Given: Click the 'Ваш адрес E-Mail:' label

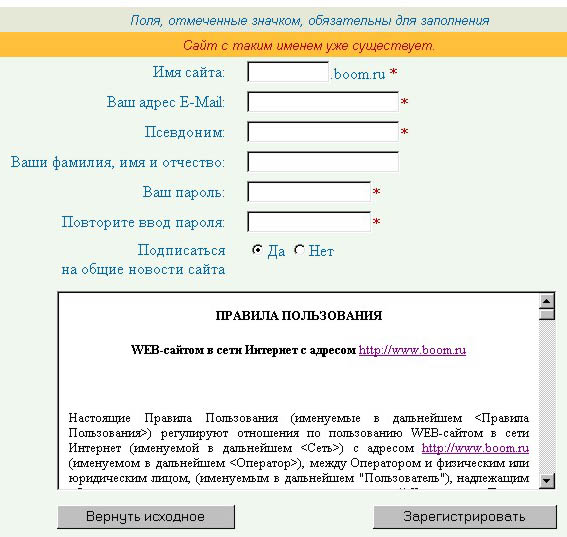Looking at the screenshot, I should (166, 102).
